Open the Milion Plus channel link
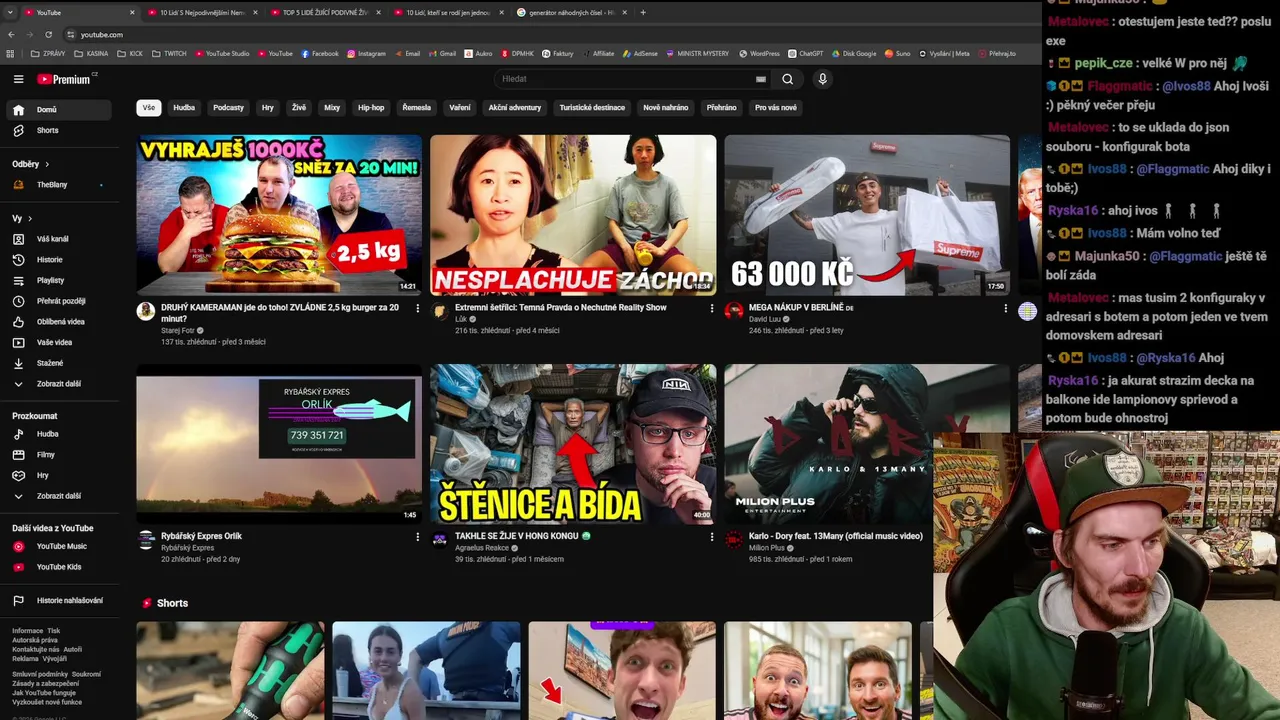This screenshot has height=720, width=1280. click(767, 548)
